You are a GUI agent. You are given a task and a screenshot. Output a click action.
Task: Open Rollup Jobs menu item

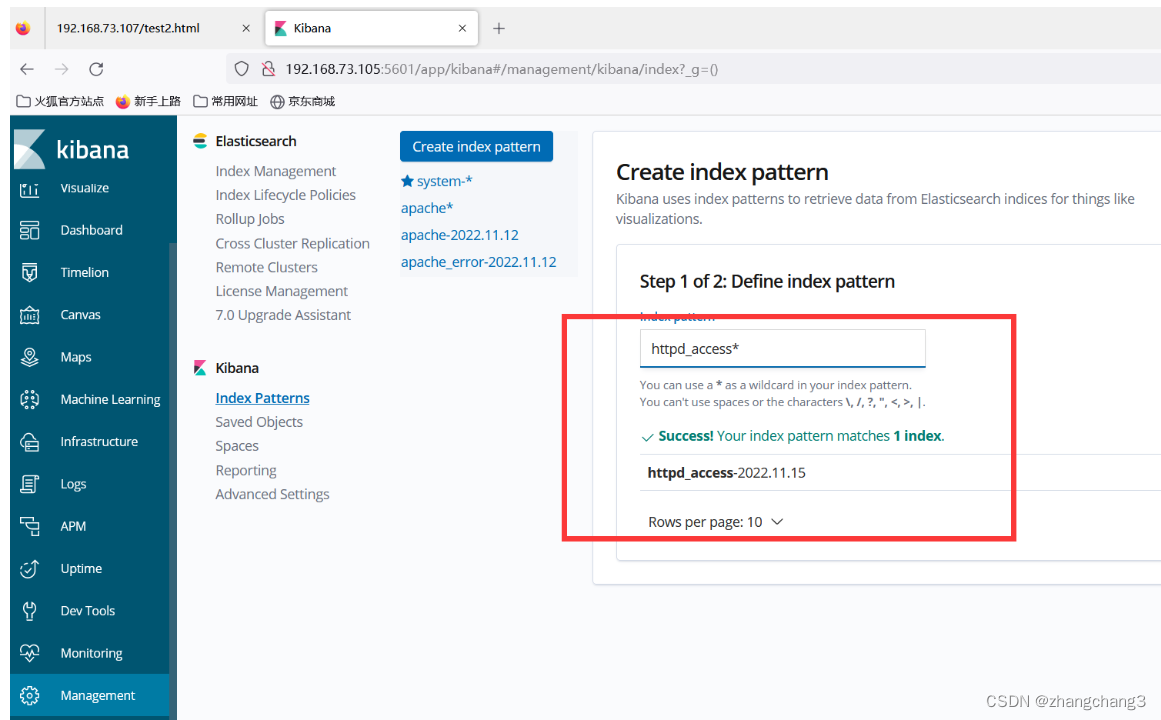[250, 219]
